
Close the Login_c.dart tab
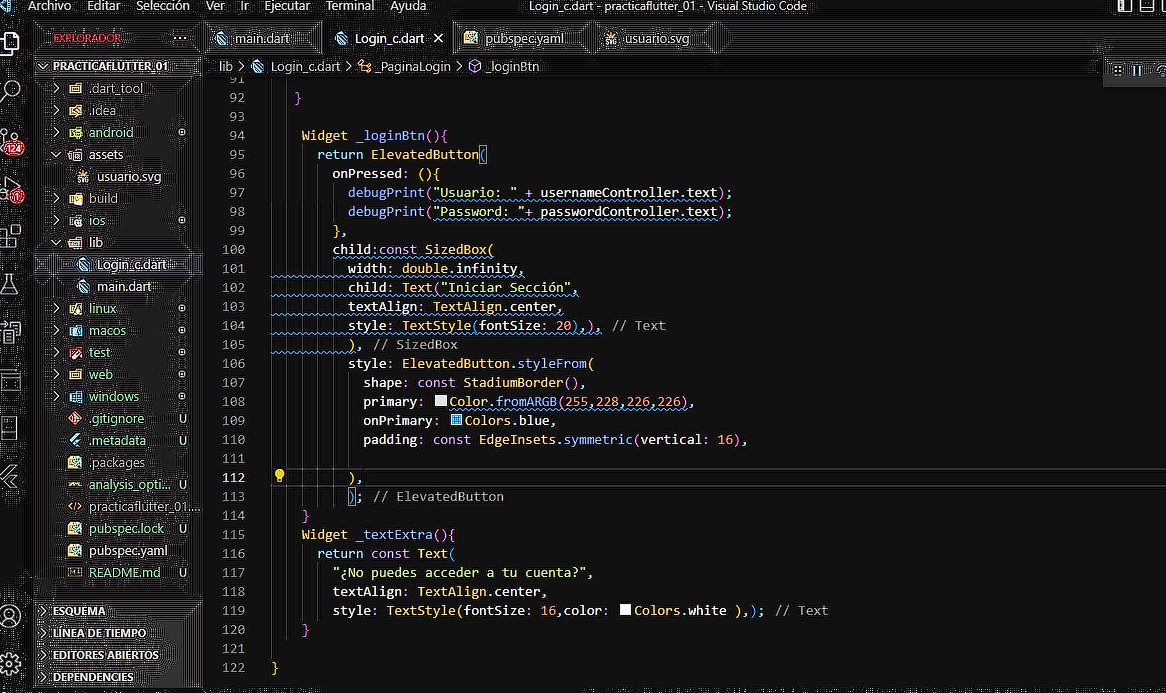(x=439, y=38)
